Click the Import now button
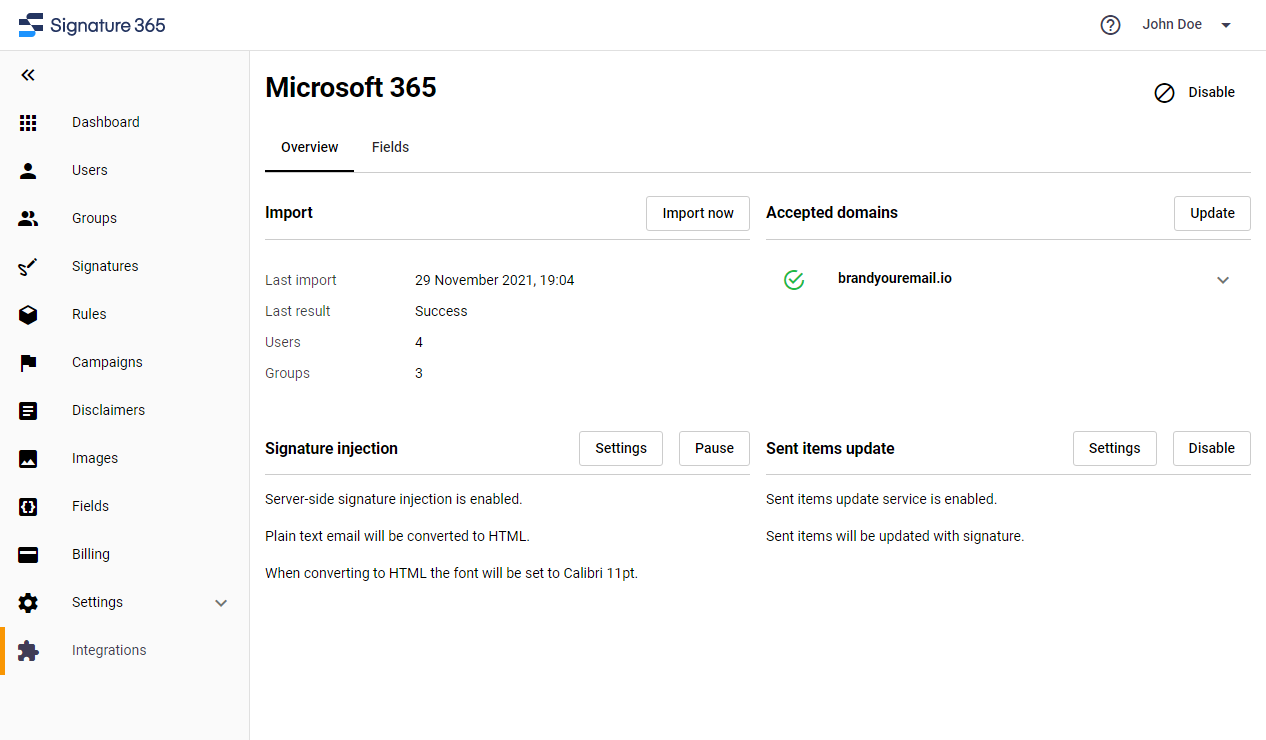The height and width of the screenshot is (740, 1266). point(698,213)
